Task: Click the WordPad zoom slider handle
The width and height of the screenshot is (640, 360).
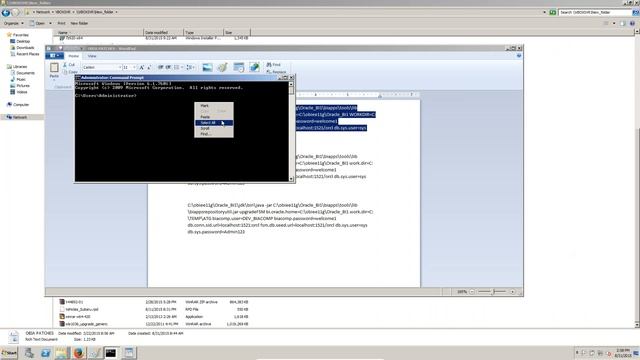Action: click(x=493, y=292)
